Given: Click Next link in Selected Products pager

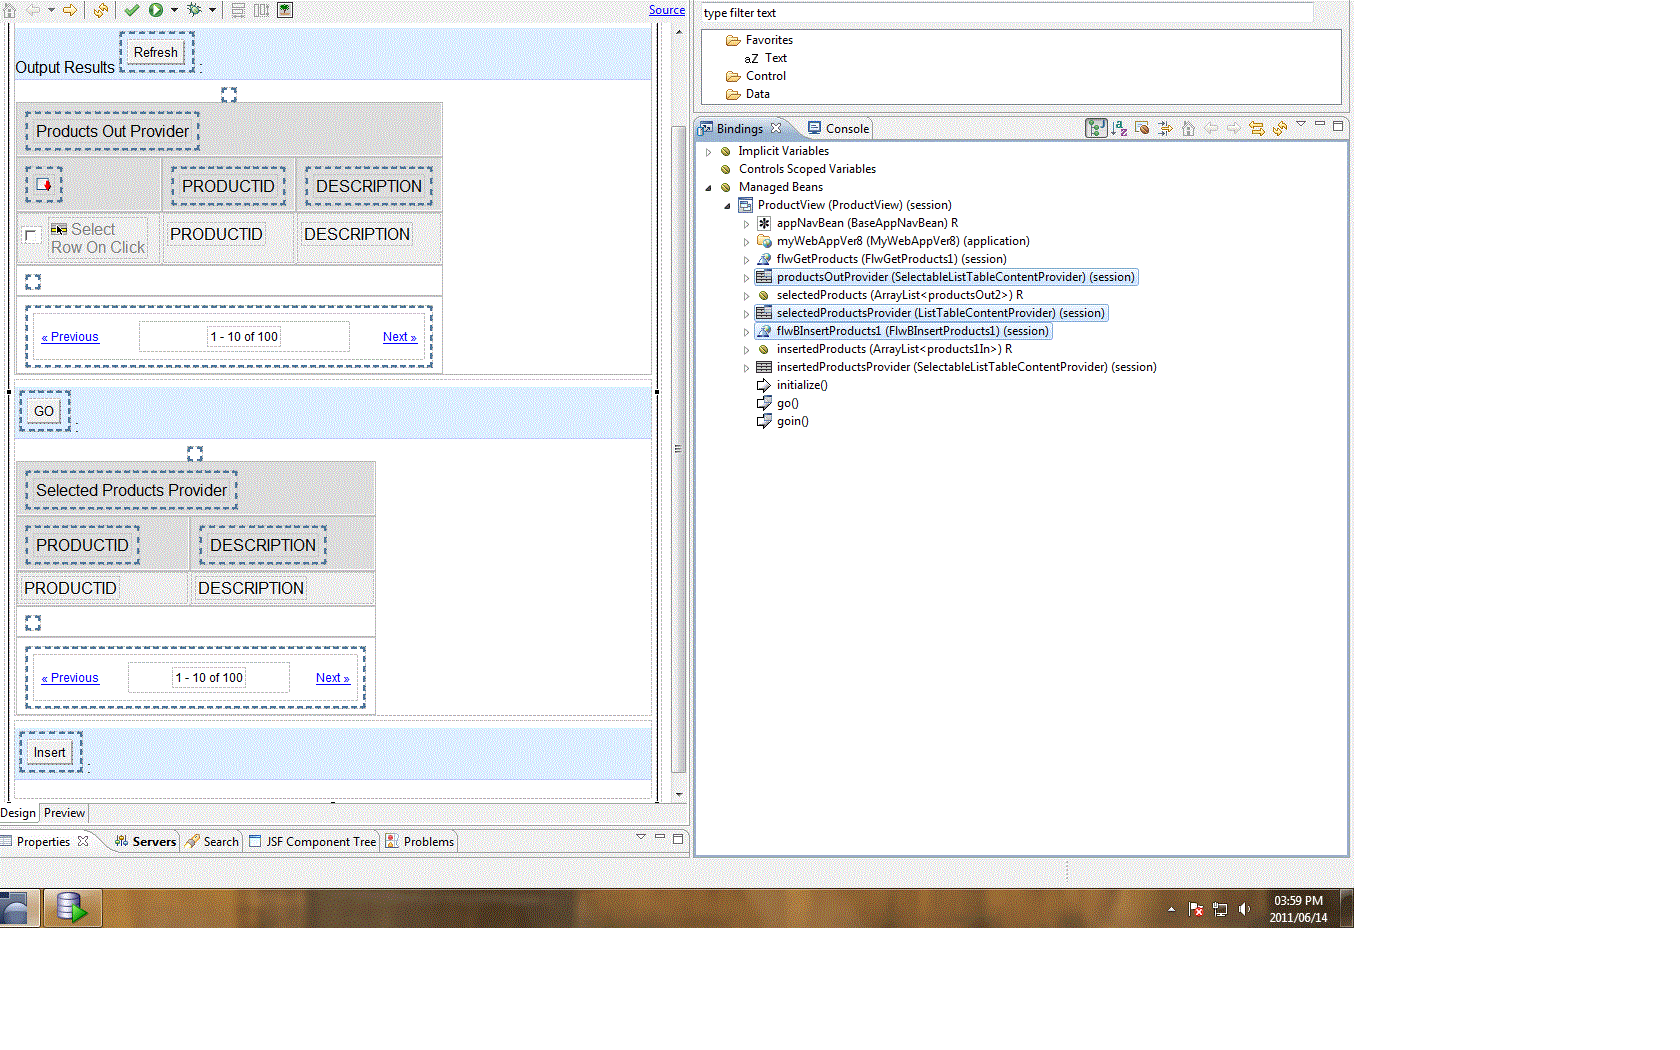Looking at the screenshot, I should (332, 678).
